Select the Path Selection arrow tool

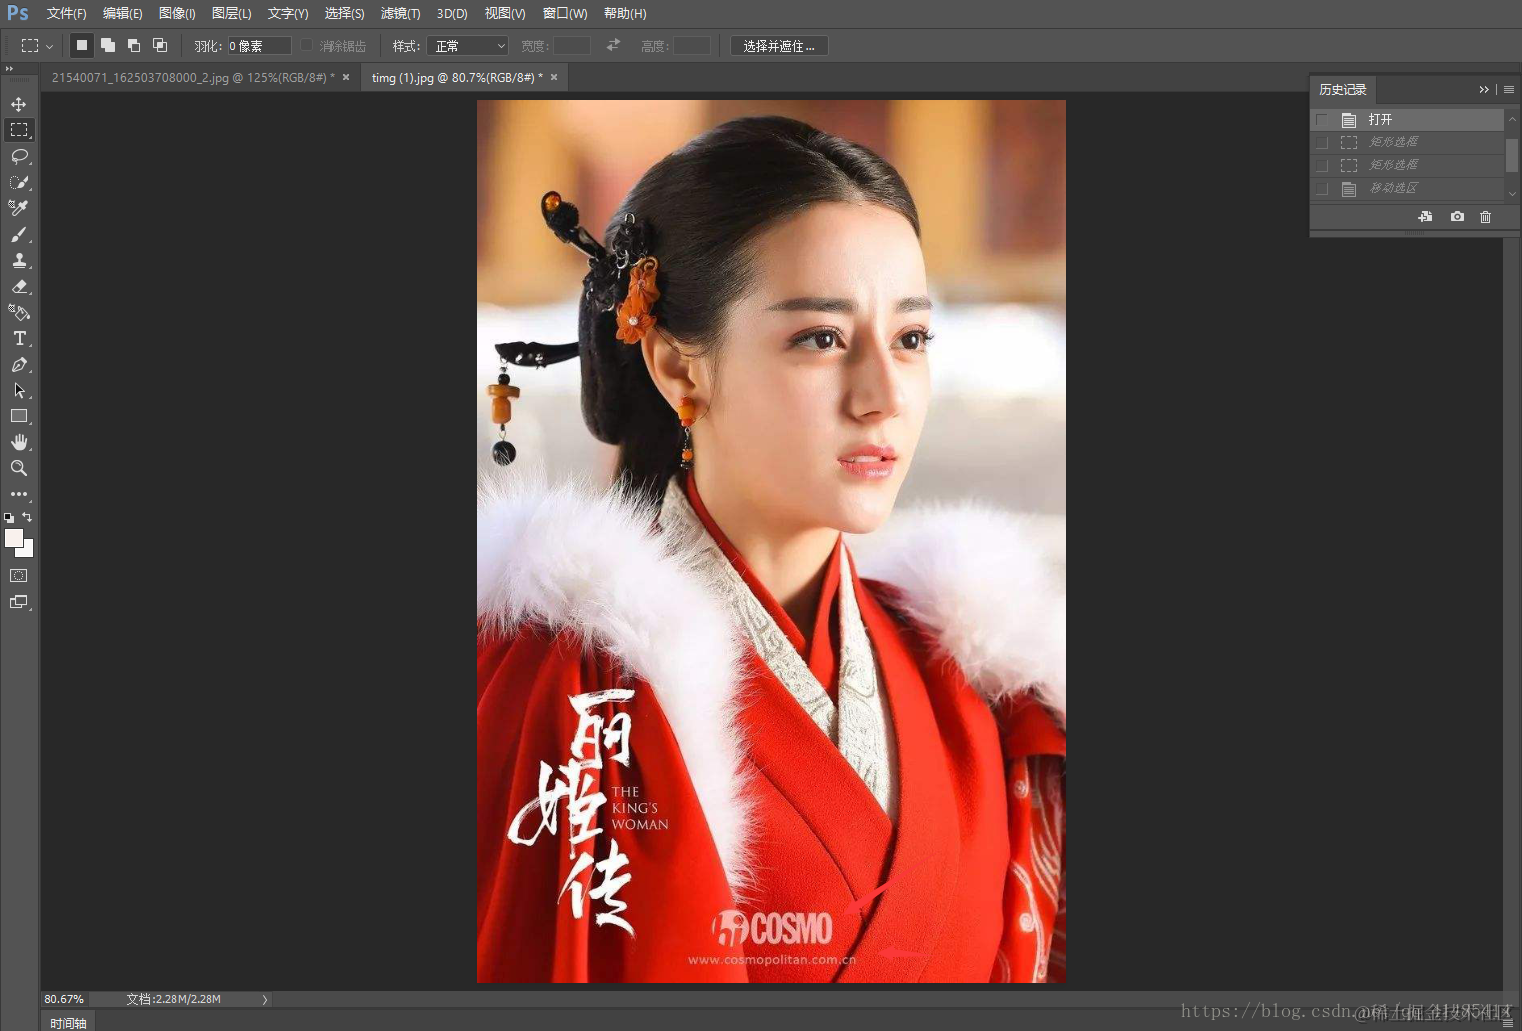click(x=19, y=391)
